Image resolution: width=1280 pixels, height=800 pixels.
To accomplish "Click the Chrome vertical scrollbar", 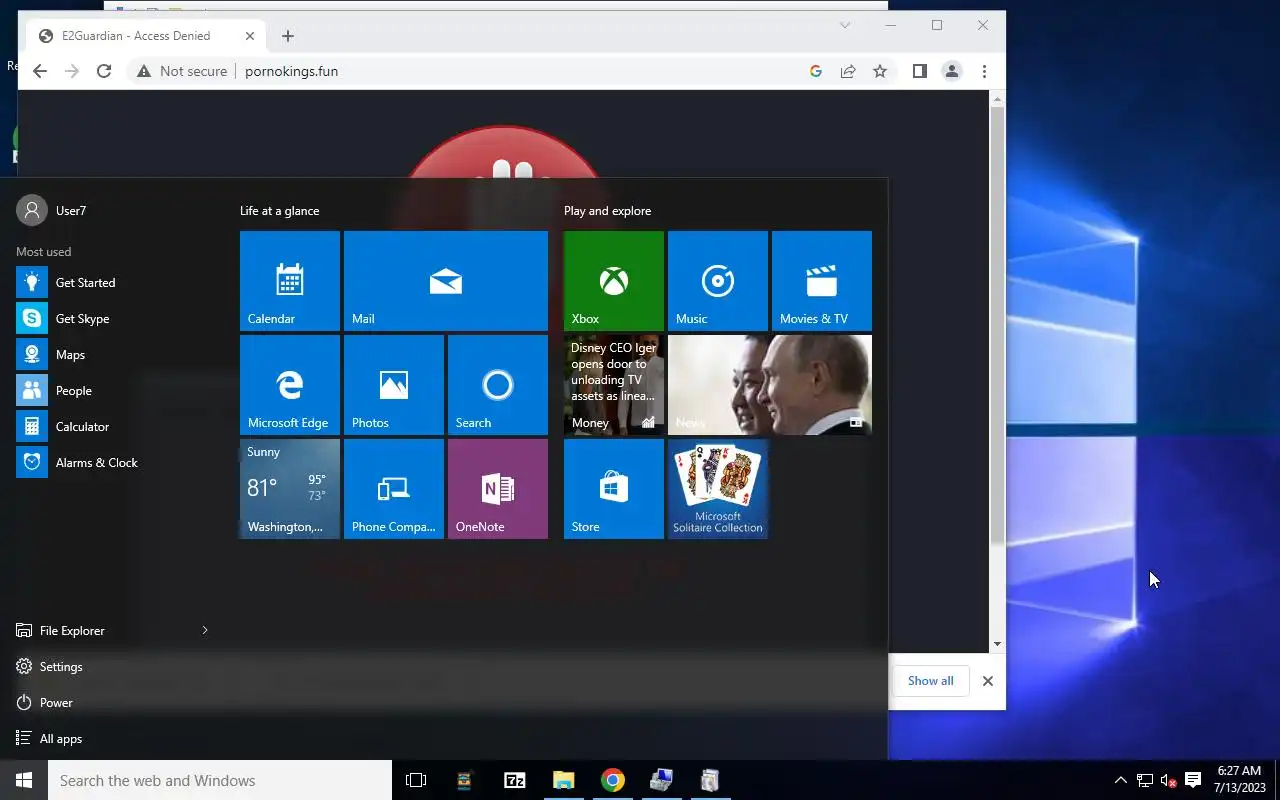I will pos(997,325).
